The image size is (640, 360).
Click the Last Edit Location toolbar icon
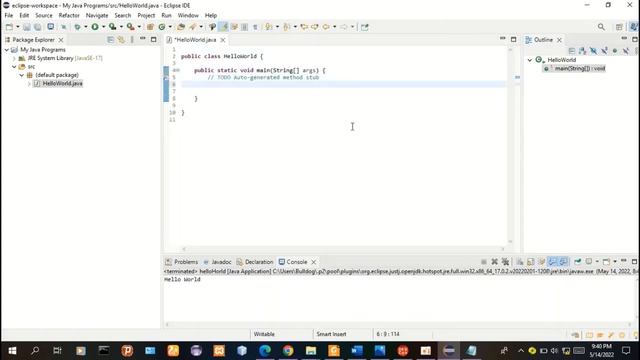click(x=304, y=27)
